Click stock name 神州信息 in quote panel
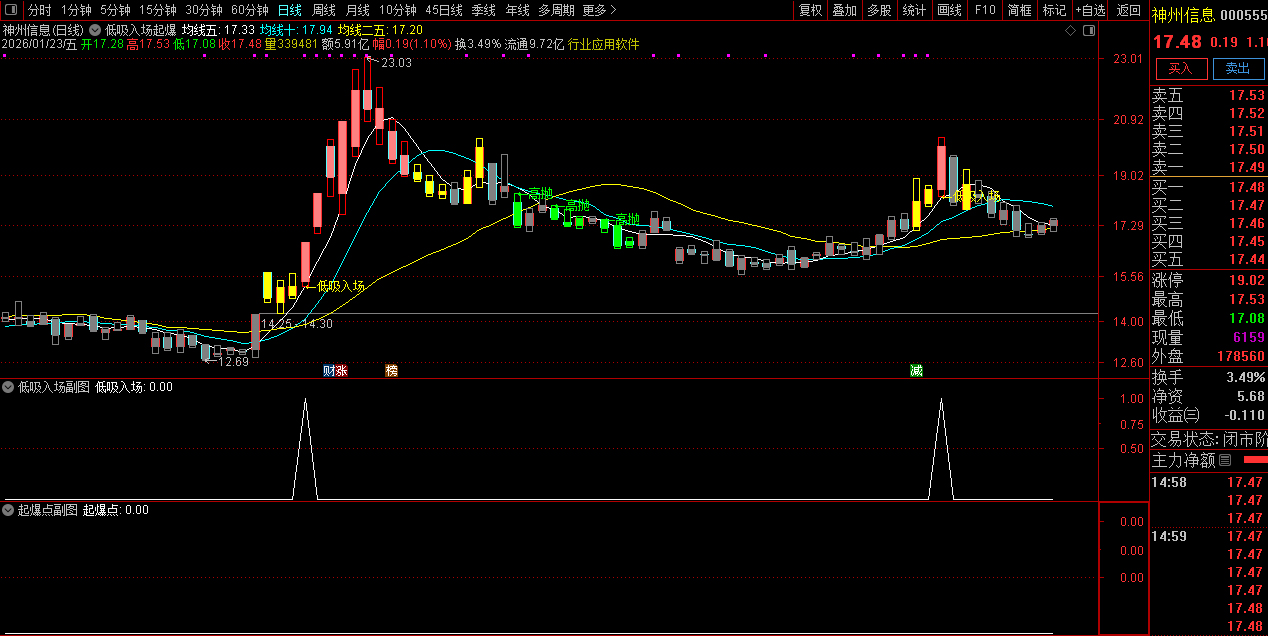Image resolution: width=1268 pixels, height=636 pixels. click(1183, 15)
